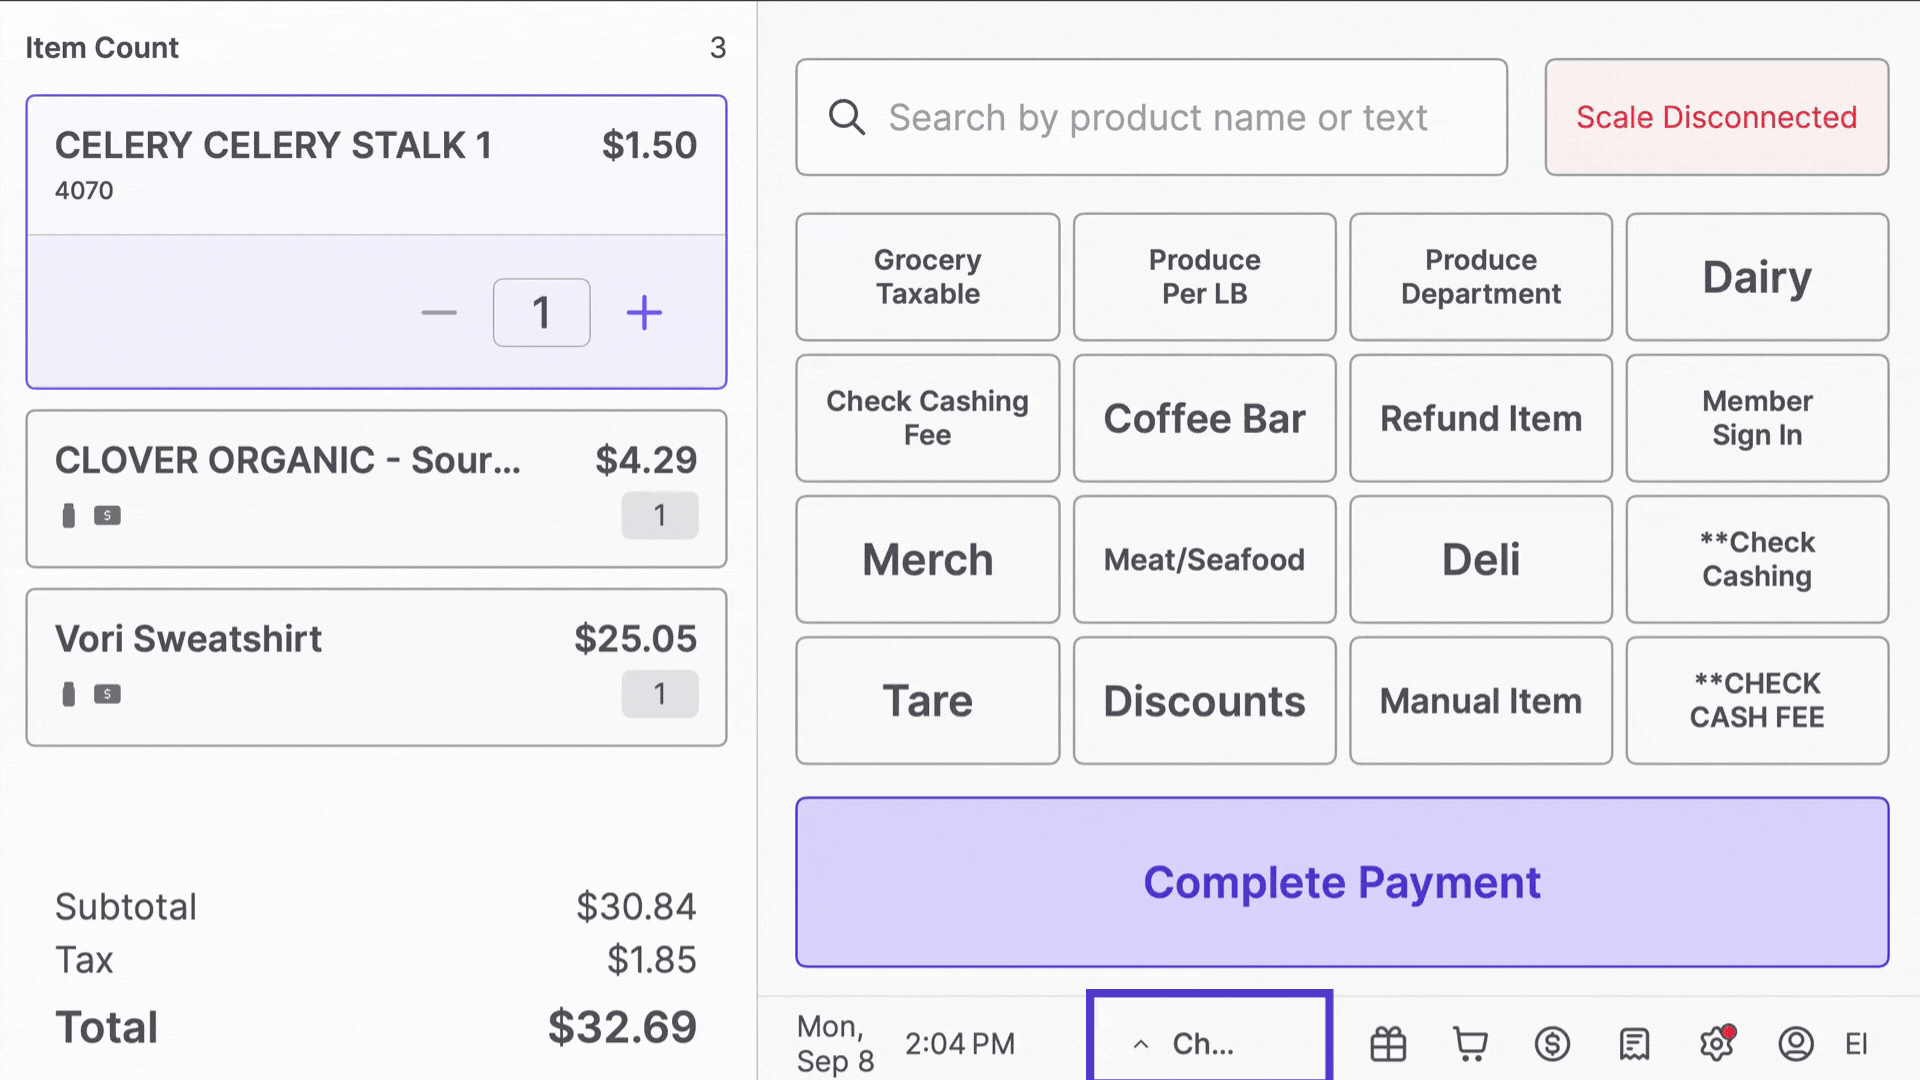1920x1080 pixels.
Task: Open the settings gear with red badge
Action: point(1716,1043)
